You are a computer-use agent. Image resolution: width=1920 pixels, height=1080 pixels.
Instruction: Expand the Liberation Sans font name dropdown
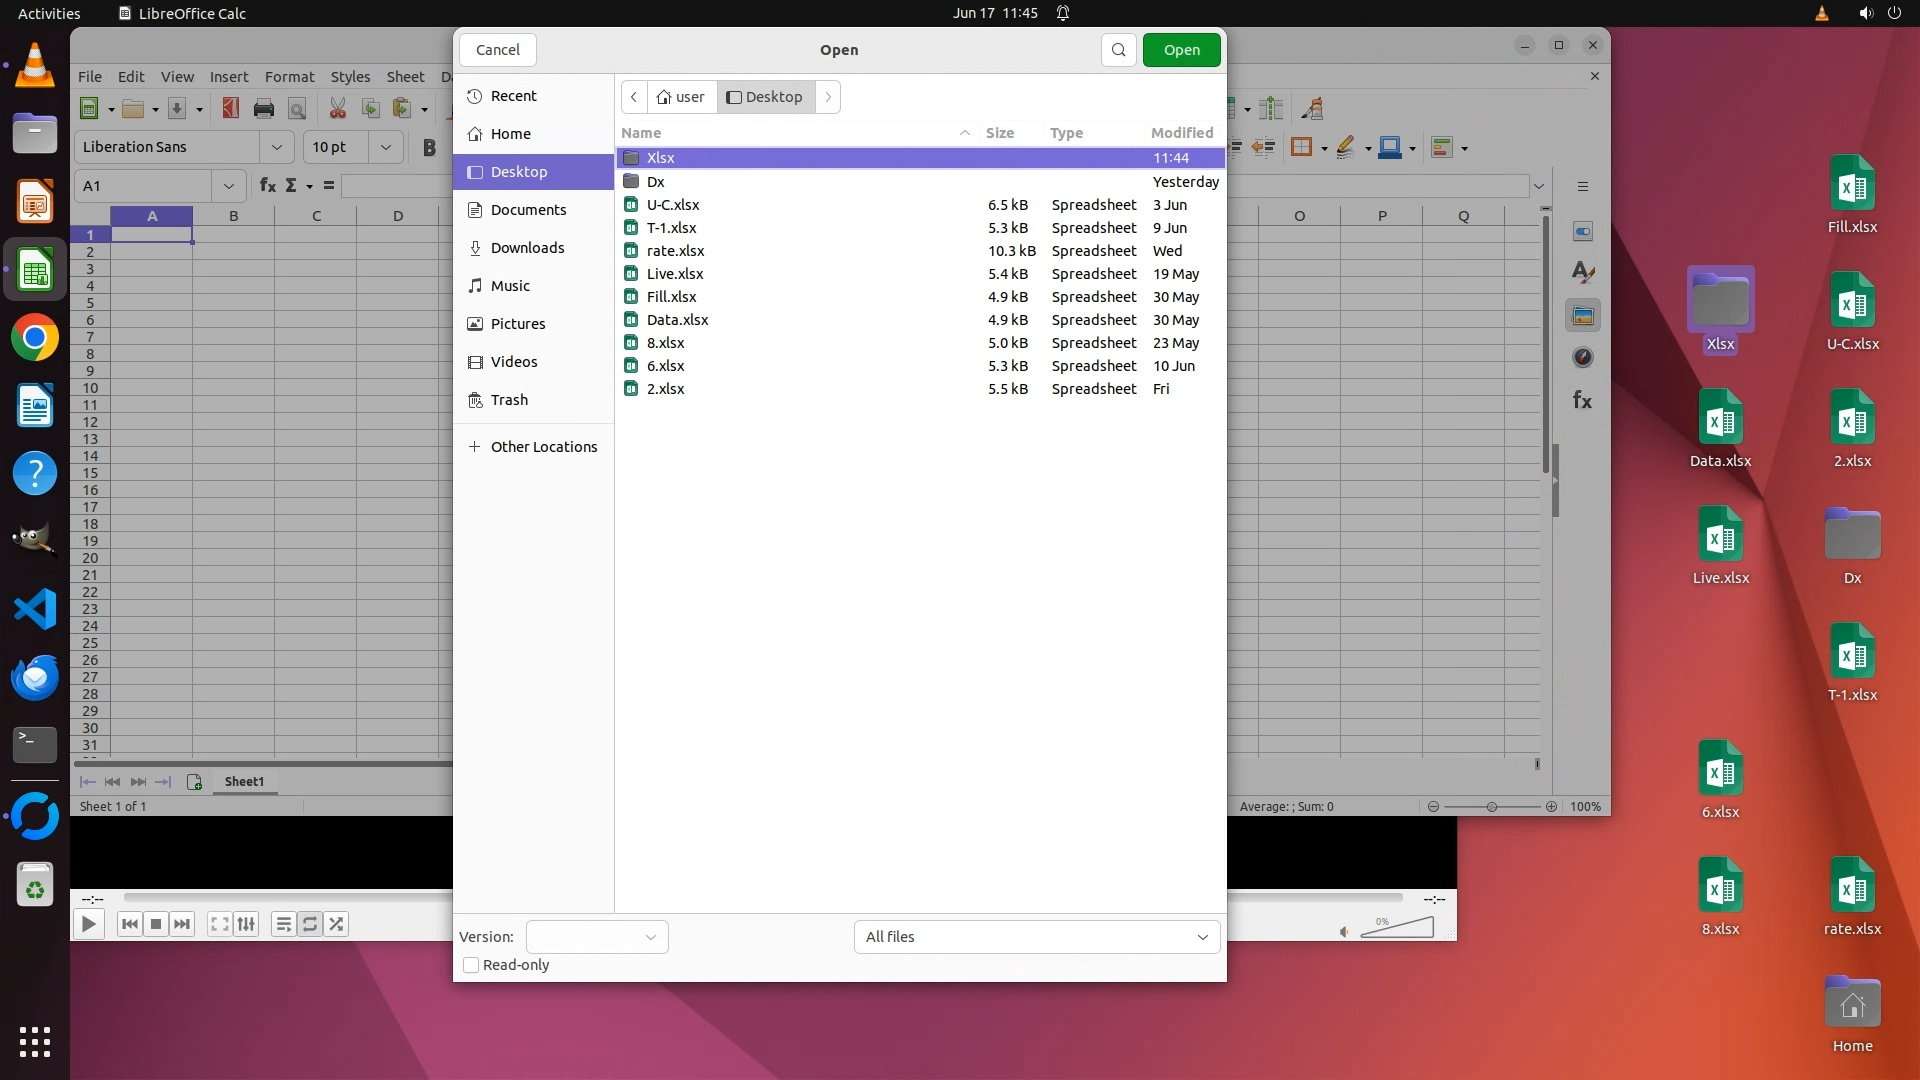(x=277, y=147)
